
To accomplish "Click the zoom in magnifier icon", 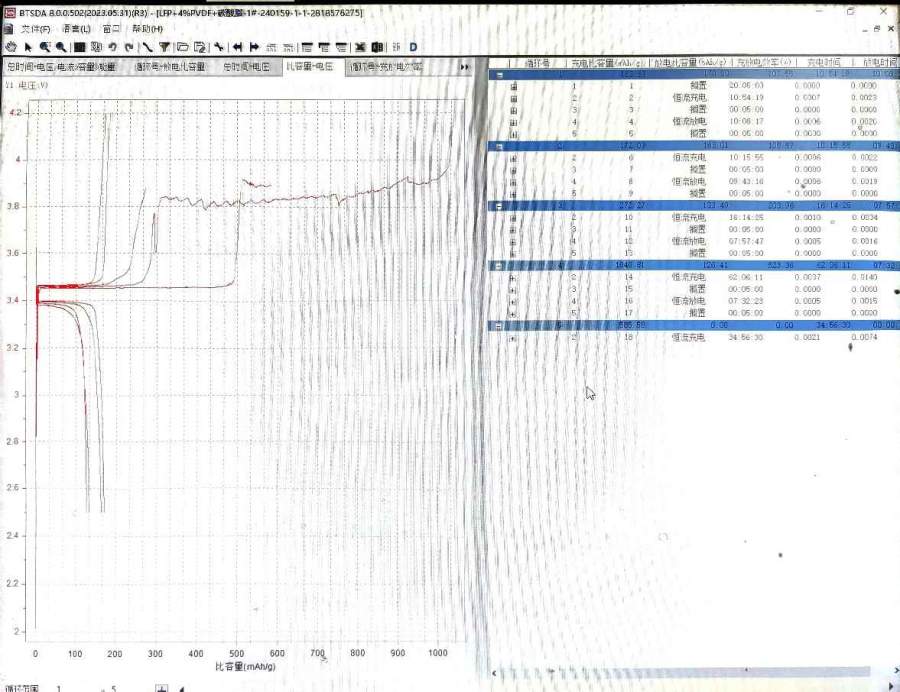I will (45, 47).
